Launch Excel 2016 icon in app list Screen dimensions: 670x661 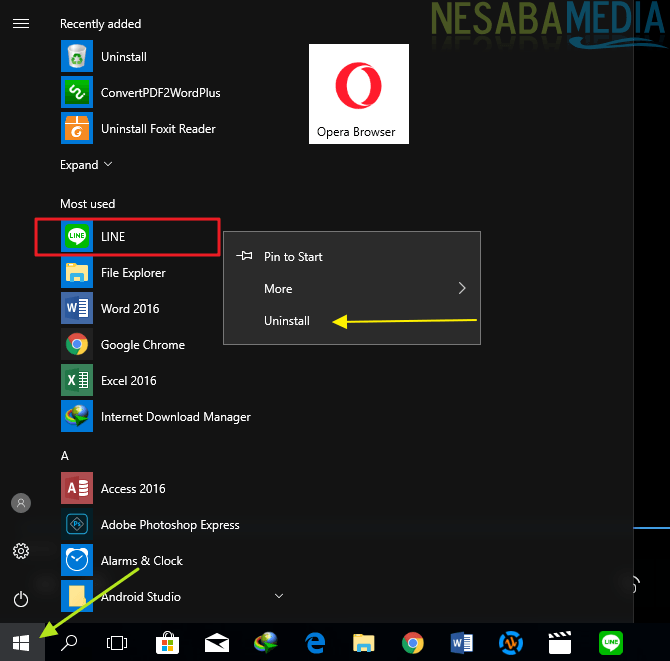77,380
